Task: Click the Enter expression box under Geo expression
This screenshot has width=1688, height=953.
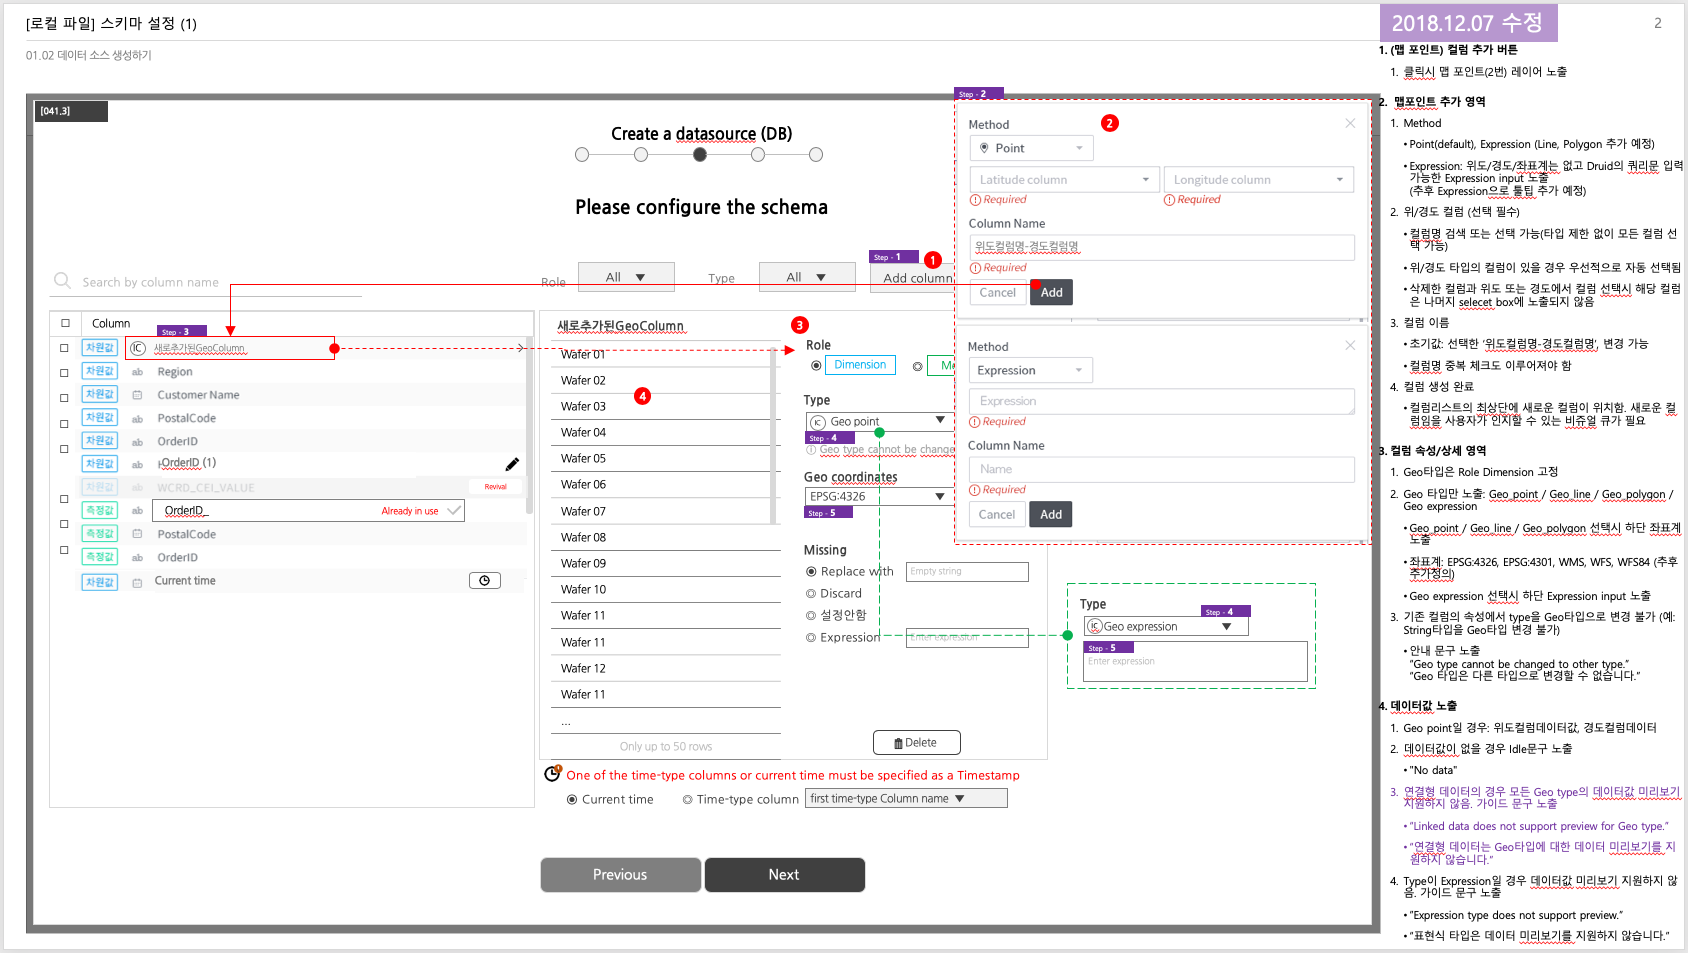Action: tap(1196, 661)
